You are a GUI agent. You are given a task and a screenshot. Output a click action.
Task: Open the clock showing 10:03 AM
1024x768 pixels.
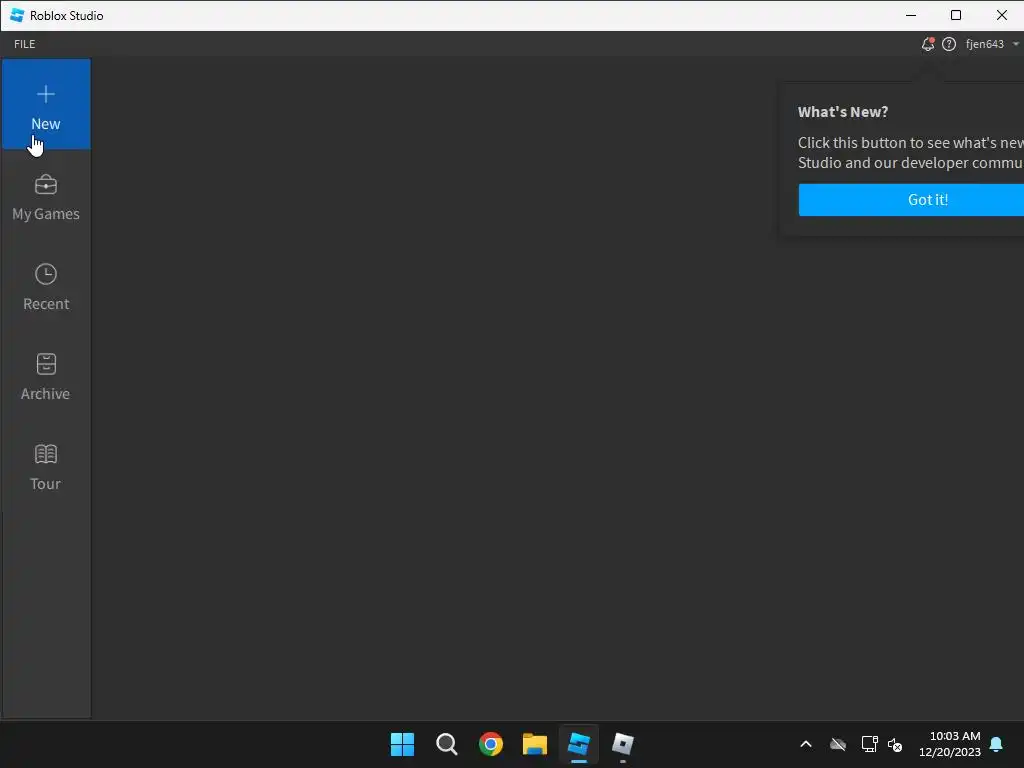pyautogui.click(x=950, y=744)
